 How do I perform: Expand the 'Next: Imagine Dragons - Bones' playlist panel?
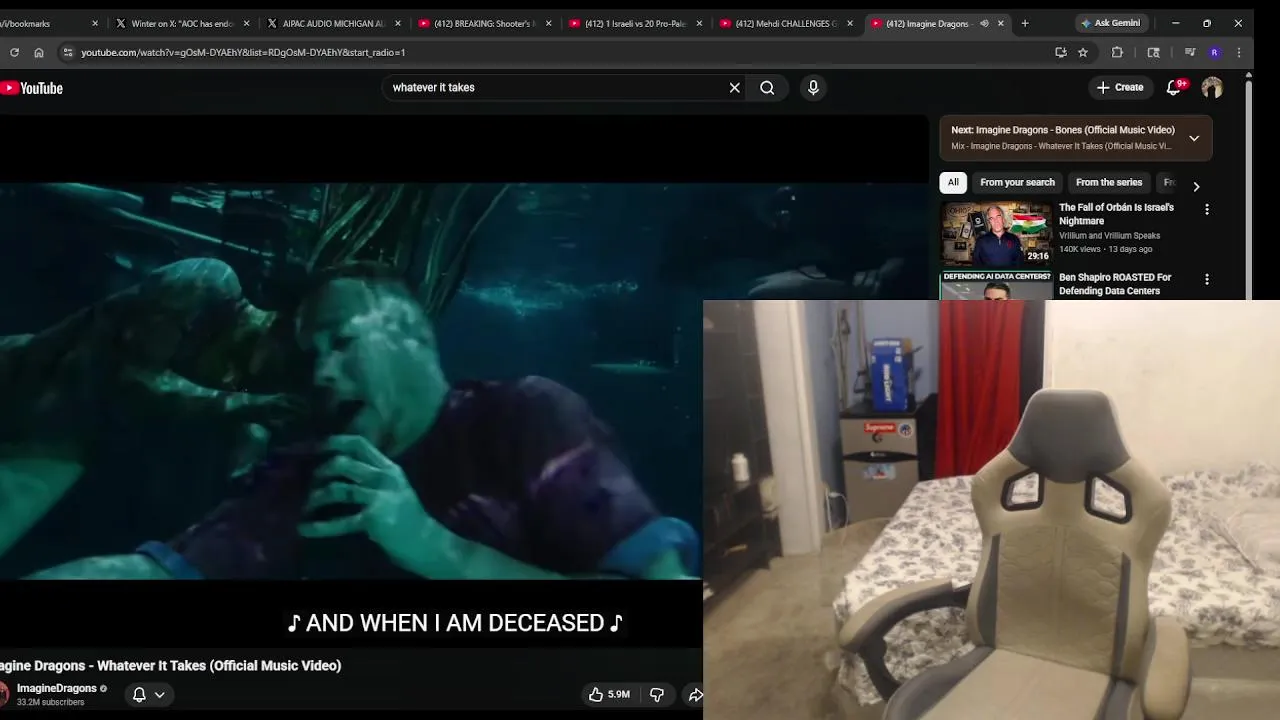tap(1194, 138)
